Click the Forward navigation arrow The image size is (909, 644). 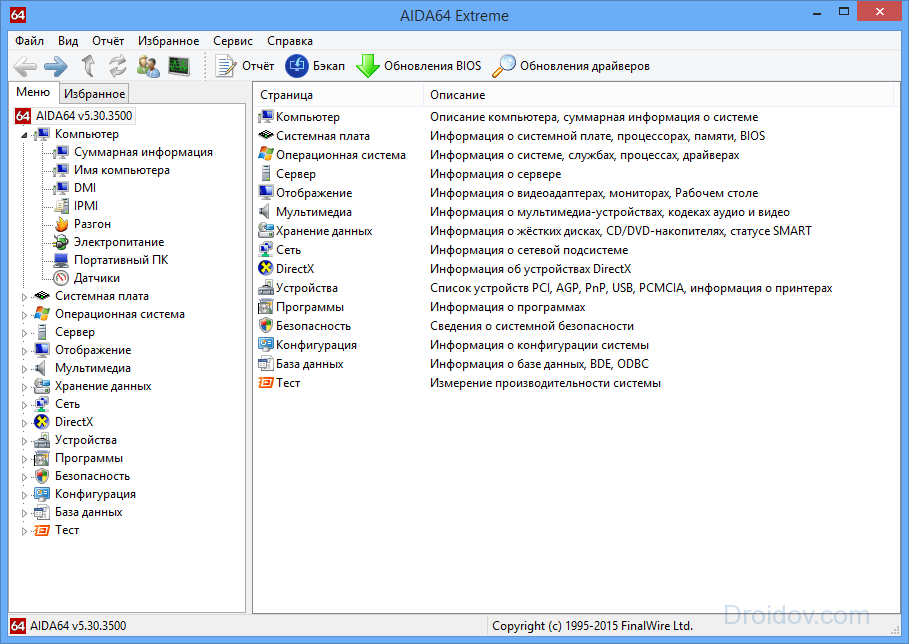point(56,66)
